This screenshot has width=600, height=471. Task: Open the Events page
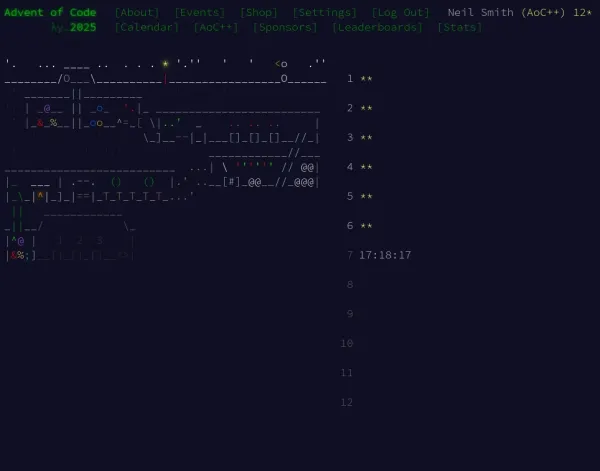[199, 12]
